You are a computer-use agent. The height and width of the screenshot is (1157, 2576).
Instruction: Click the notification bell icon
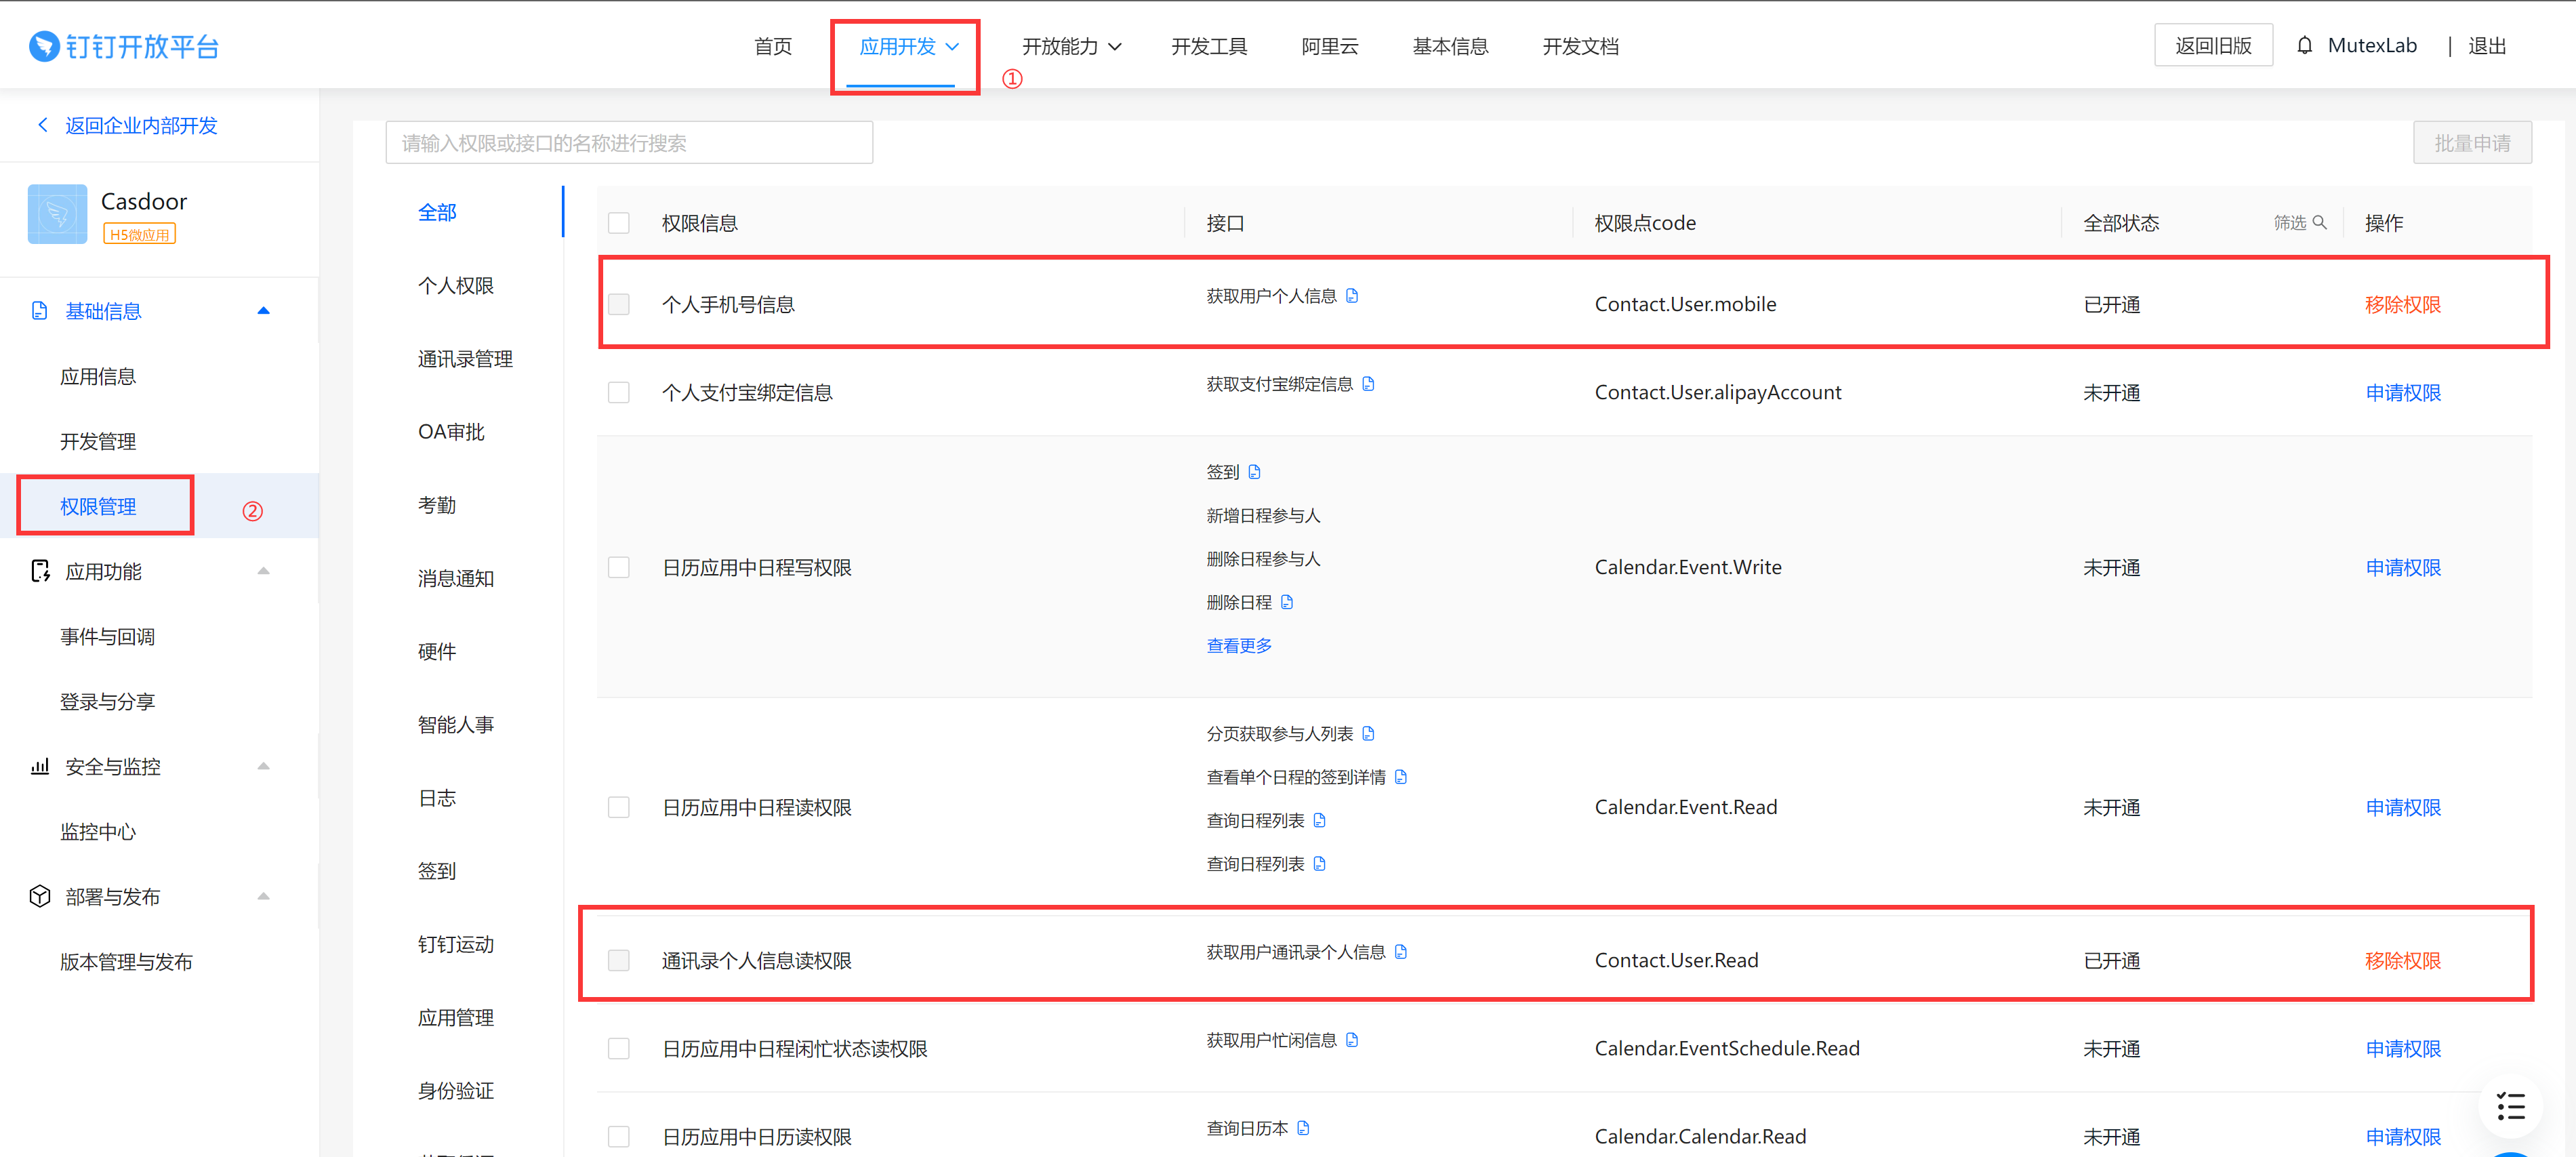point(2304,46)
